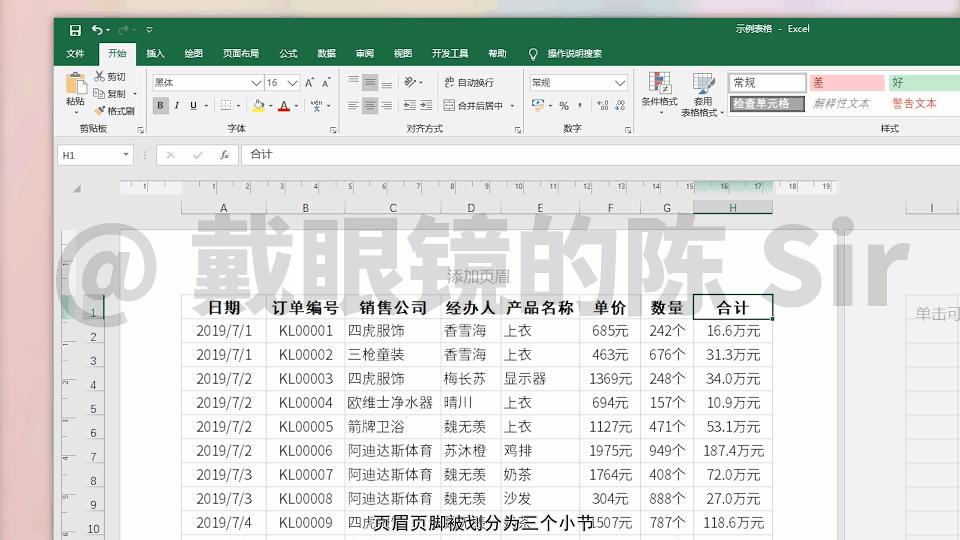Screen dimensions: 960x540
Task: Open the 文件 File tab
Action: 75,53
